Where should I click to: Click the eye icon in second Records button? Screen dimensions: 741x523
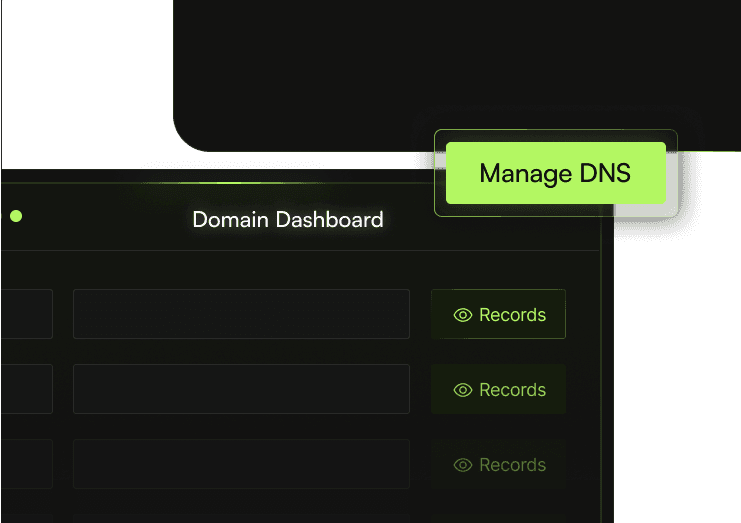pyautogui.click(x=462, y=390)
